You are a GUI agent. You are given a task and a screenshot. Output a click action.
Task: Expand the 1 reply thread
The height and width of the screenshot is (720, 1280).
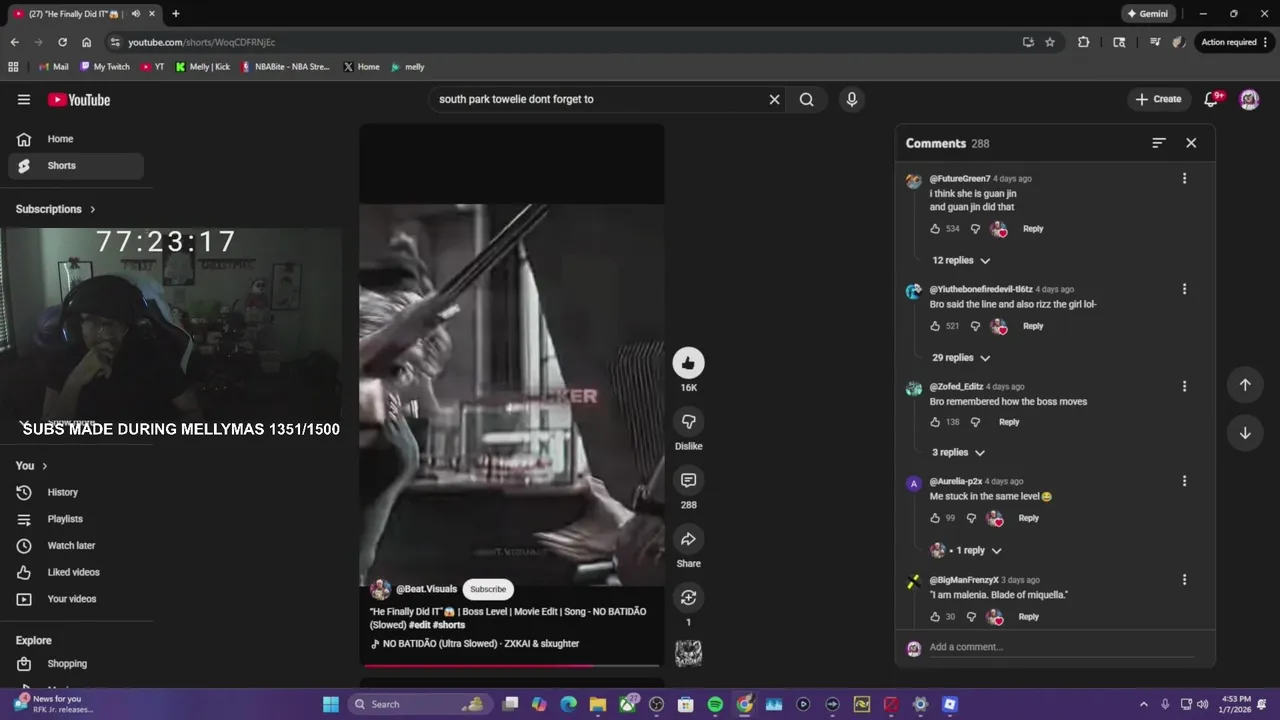tap(966, 550)
